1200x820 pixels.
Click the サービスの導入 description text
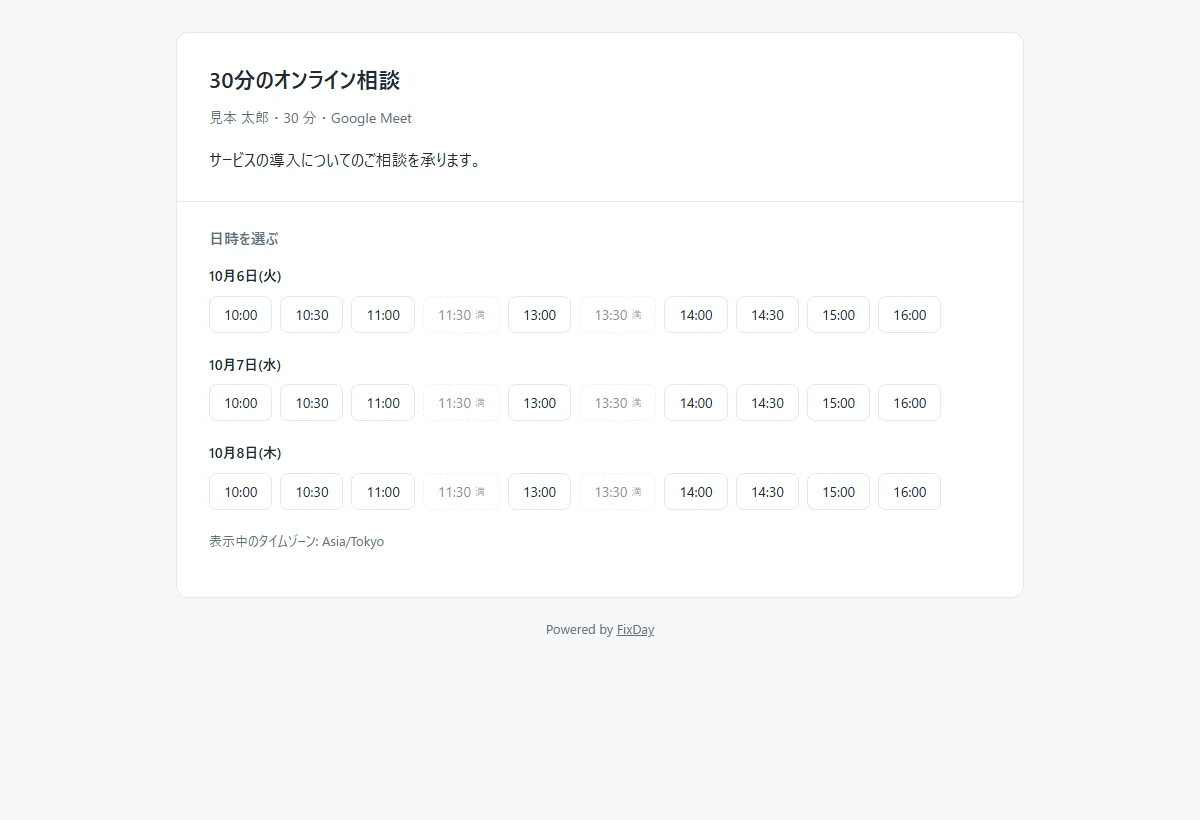pyautogui.click(x=346, y=160)
